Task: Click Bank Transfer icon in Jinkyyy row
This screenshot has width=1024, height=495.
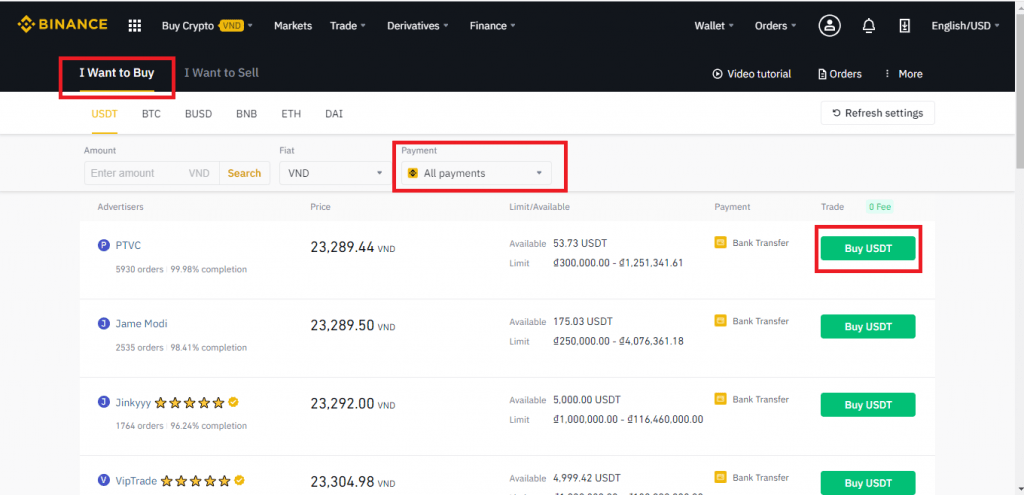Action: [720, 398]
